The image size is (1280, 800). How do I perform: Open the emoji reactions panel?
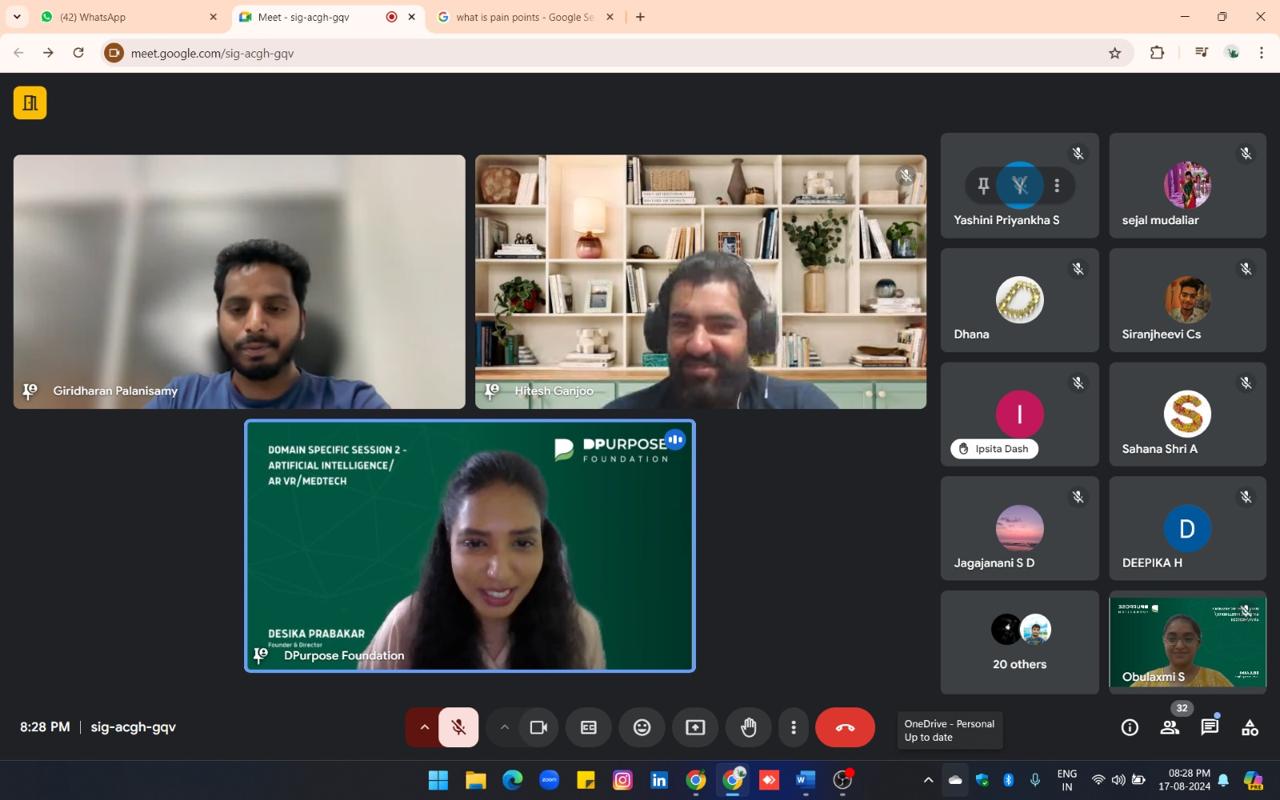(x=642, y=728)
